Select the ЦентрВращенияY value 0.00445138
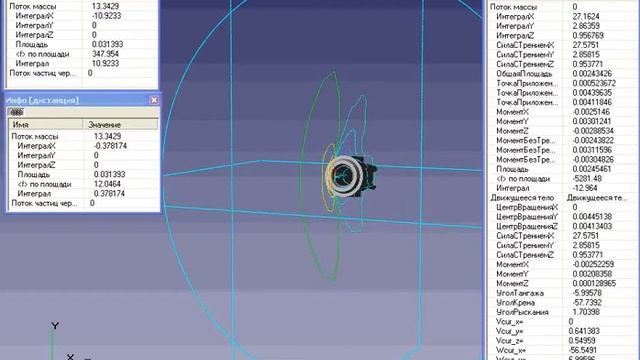 point(592,217)
